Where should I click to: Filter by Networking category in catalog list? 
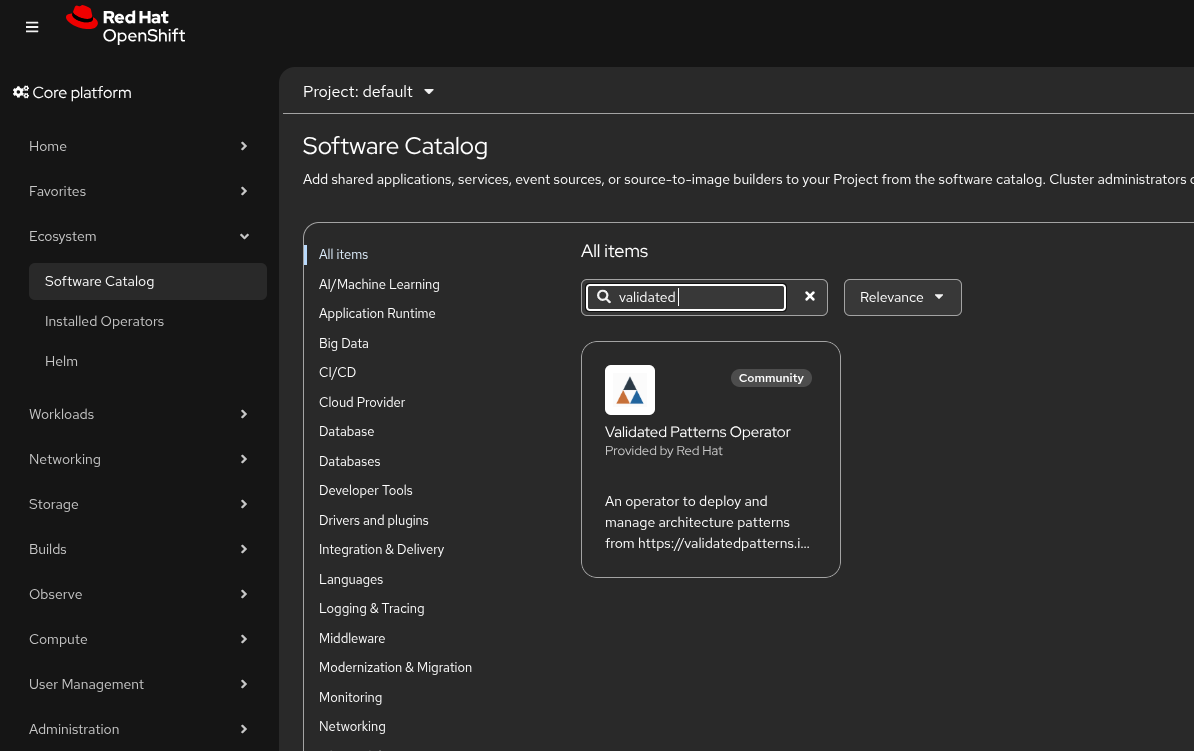[x=352, y=727]
